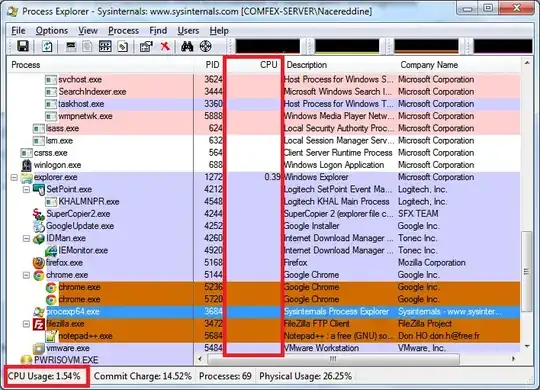Open the View menu
Viewport: 540px width, 390px height.
(x=88, y=31)
